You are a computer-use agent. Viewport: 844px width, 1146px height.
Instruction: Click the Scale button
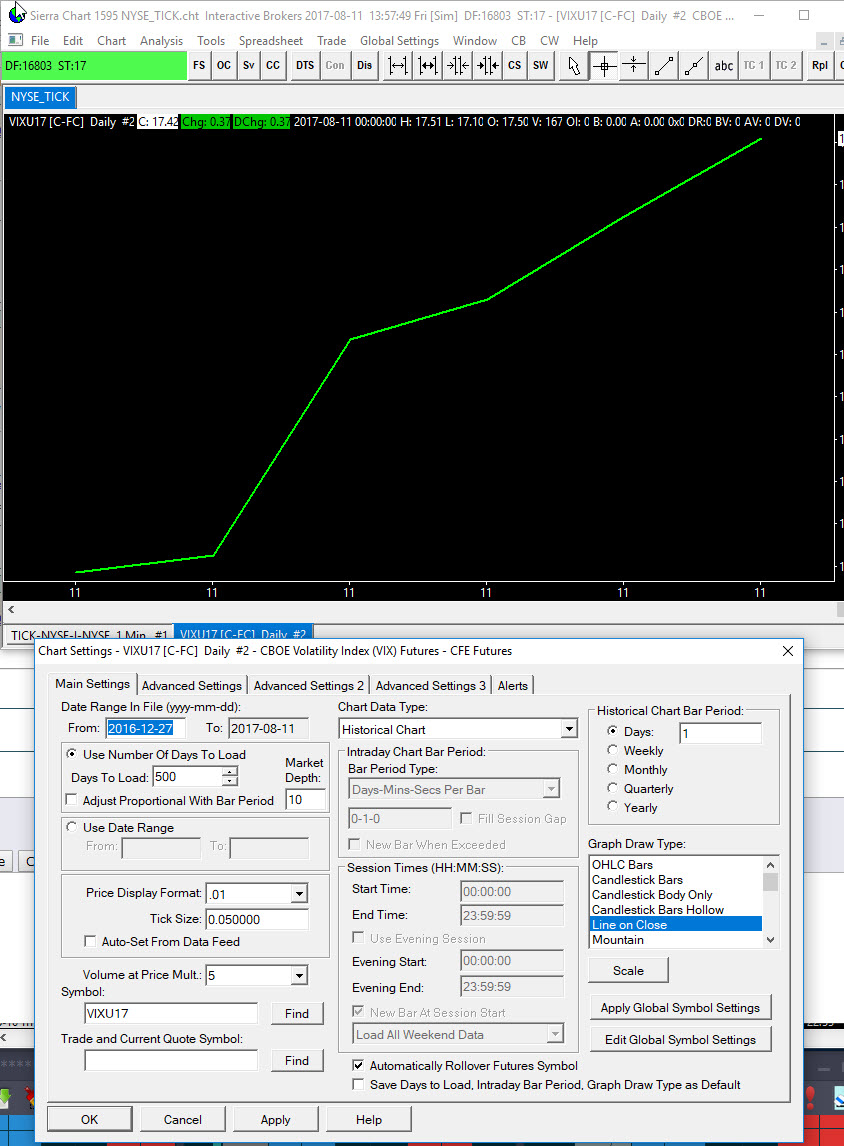(x=628, y=971)
